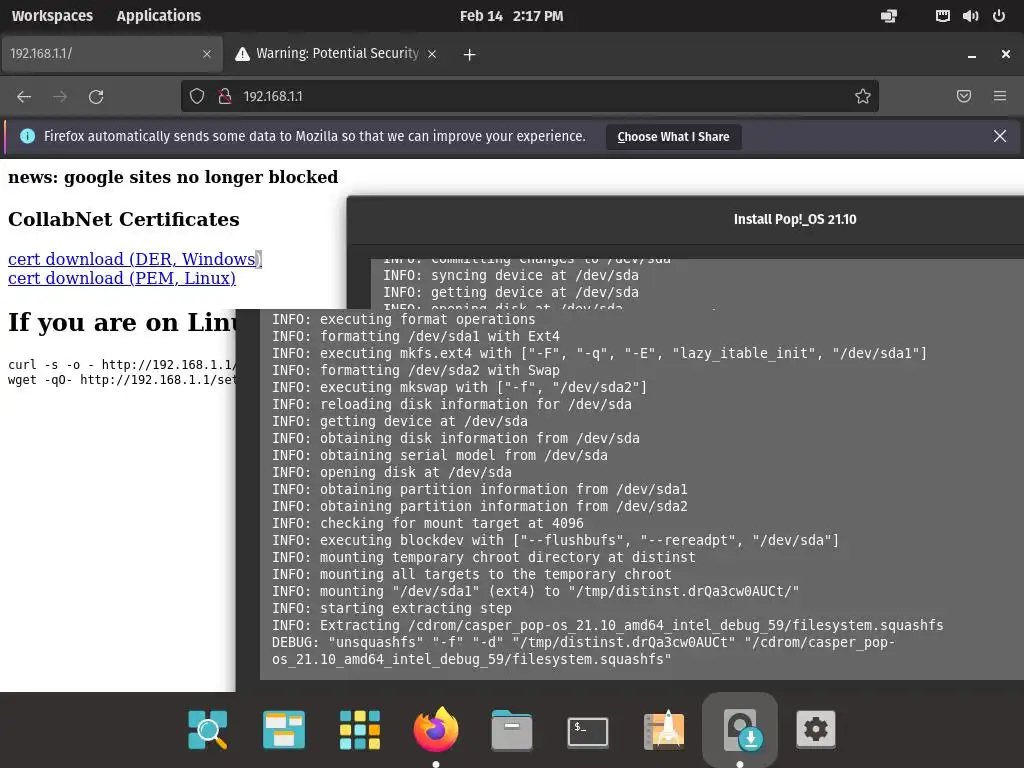Focus the URL address bar
Image resolution: width=1024 pixels, height=768 pixels.
tap(529, 97)
